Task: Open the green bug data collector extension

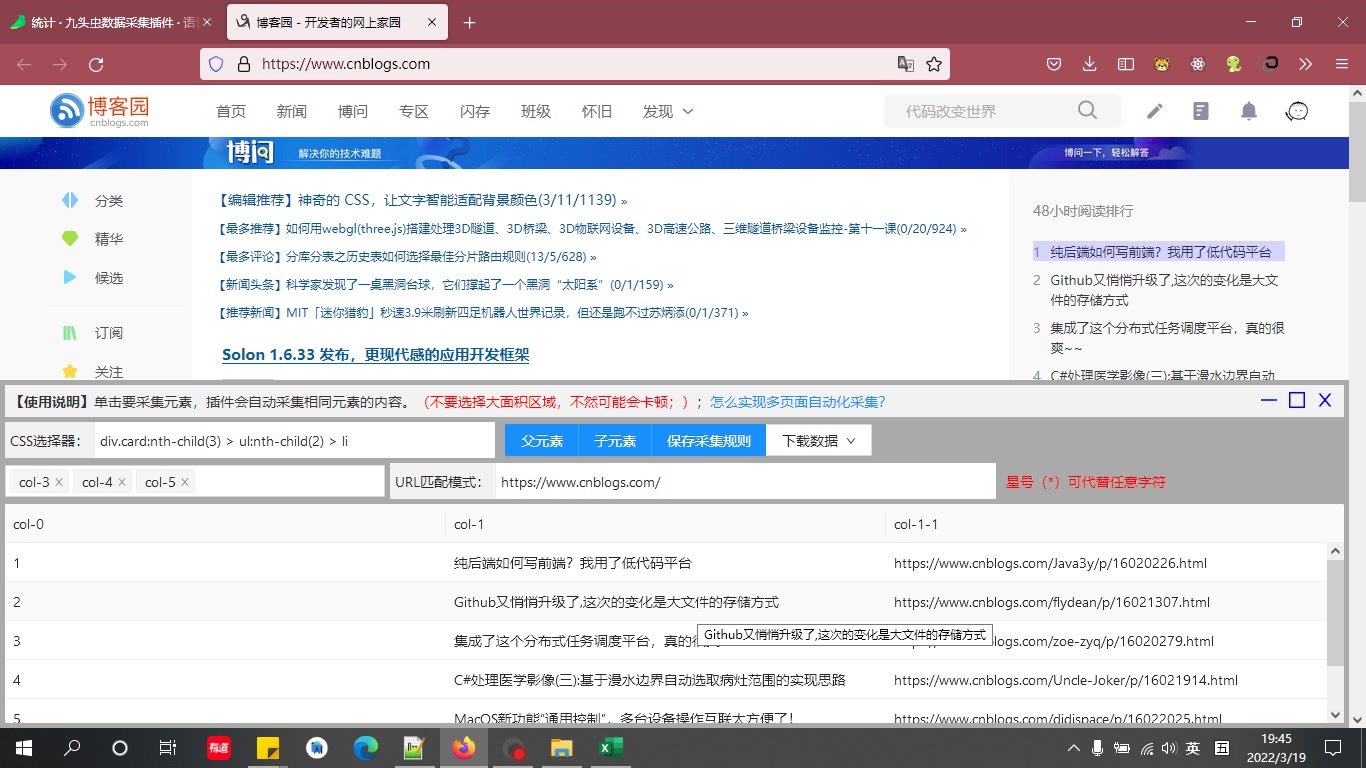Action: pyautogui.click(x=1234, y=64)
